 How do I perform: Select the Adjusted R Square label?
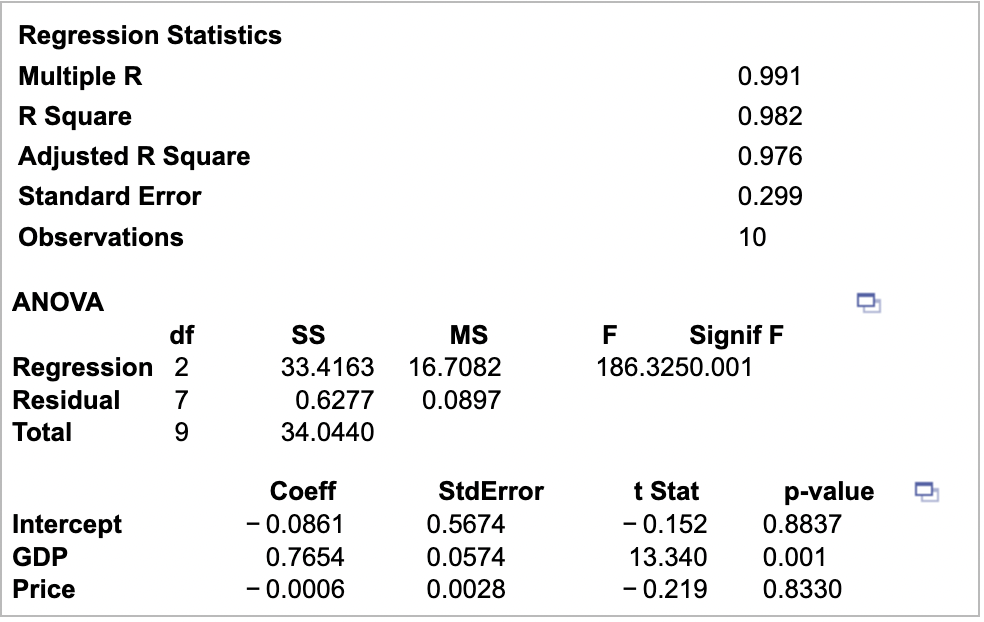[x=134, y=157]
